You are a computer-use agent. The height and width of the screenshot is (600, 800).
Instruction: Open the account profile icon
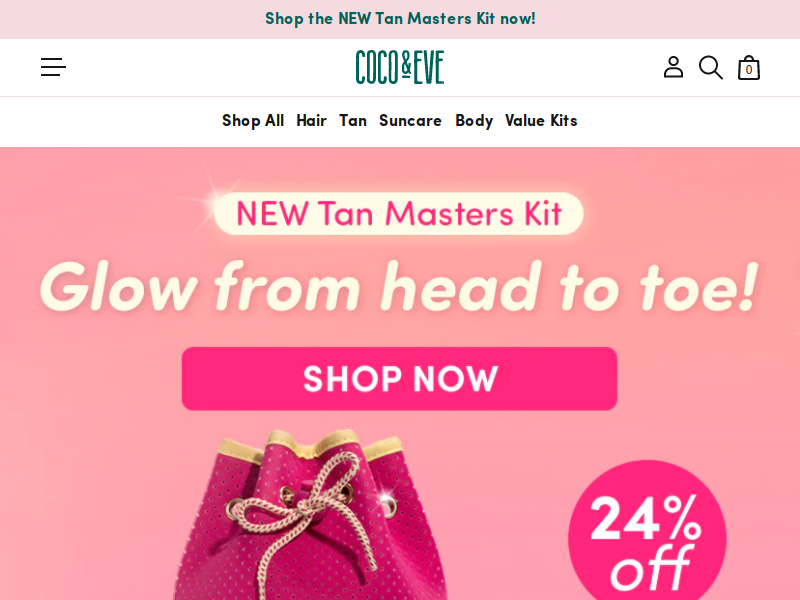(x=673, y=67)
